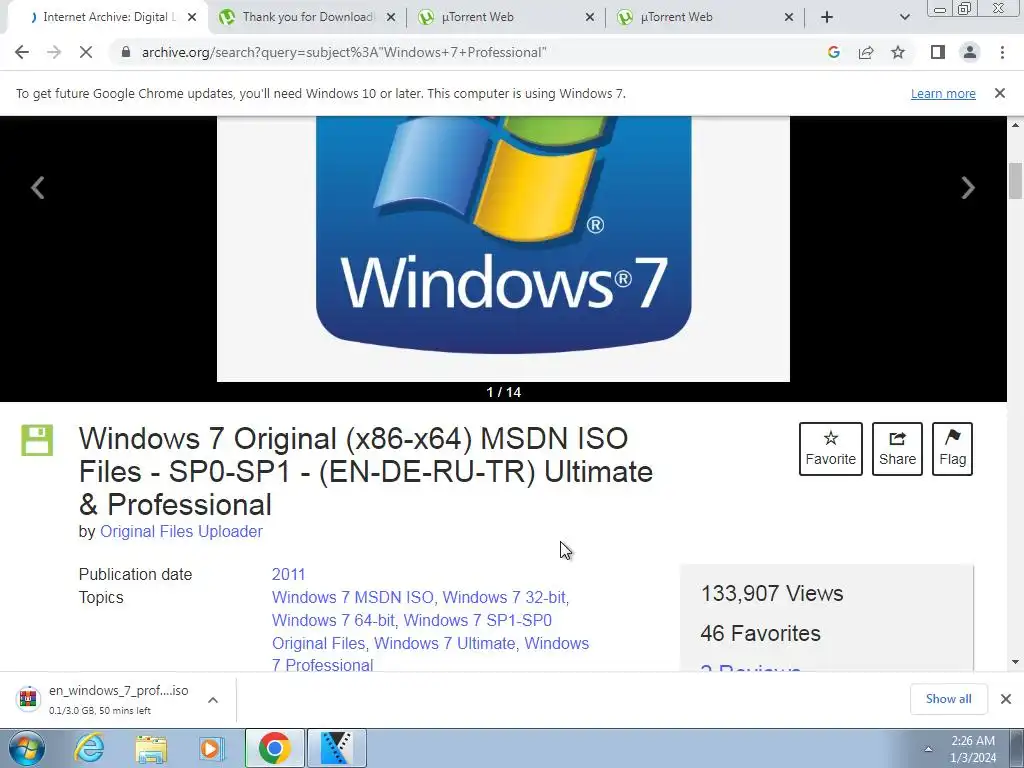Screen dimensions: 1024x768
Task: Open Learn more about Chrome updates
Action: coord(943,93)
